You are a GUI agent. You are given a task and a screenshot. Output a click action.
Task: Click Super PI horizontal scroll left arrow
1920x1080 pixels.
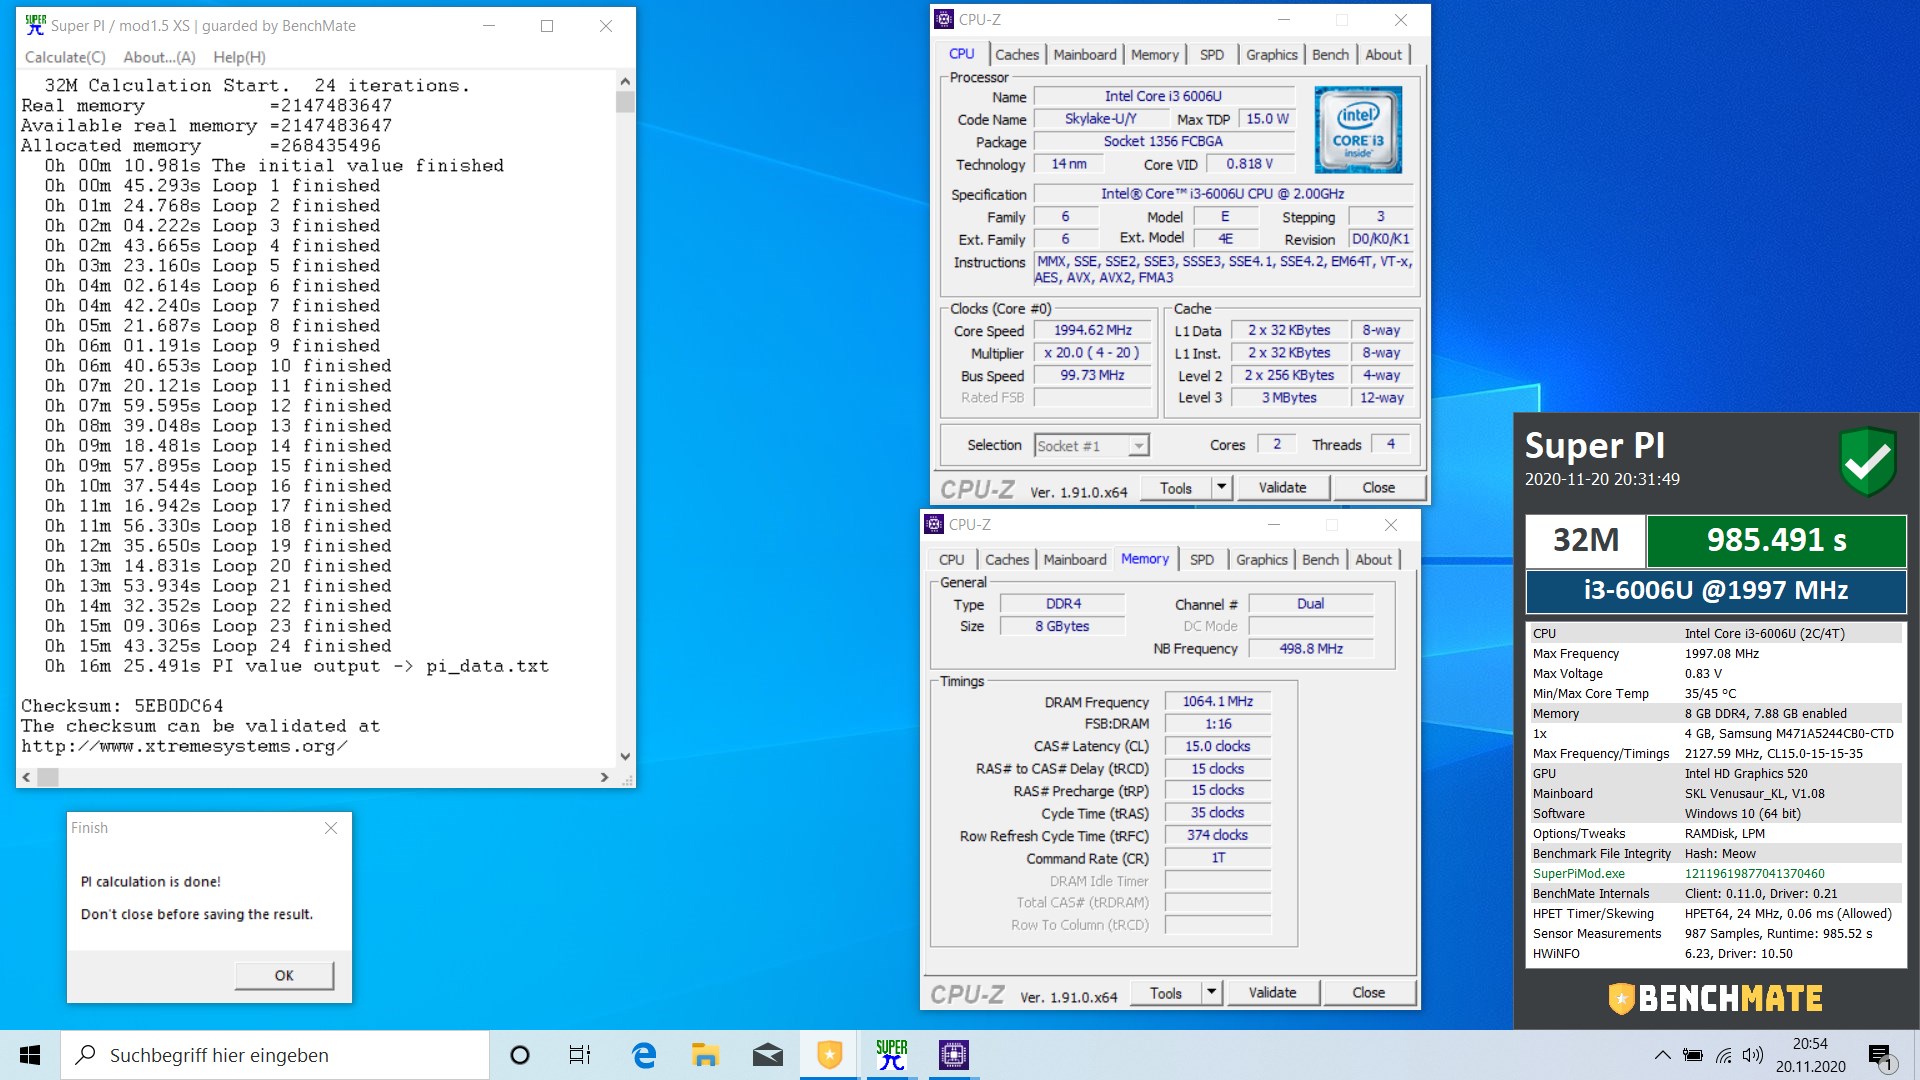pyautogui.click(x=26, y=777)
